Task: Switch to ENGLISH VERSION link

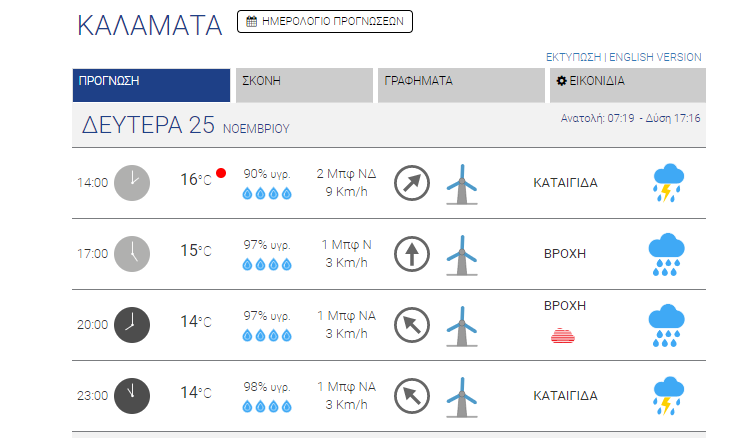Action: (x=655, y=57)
